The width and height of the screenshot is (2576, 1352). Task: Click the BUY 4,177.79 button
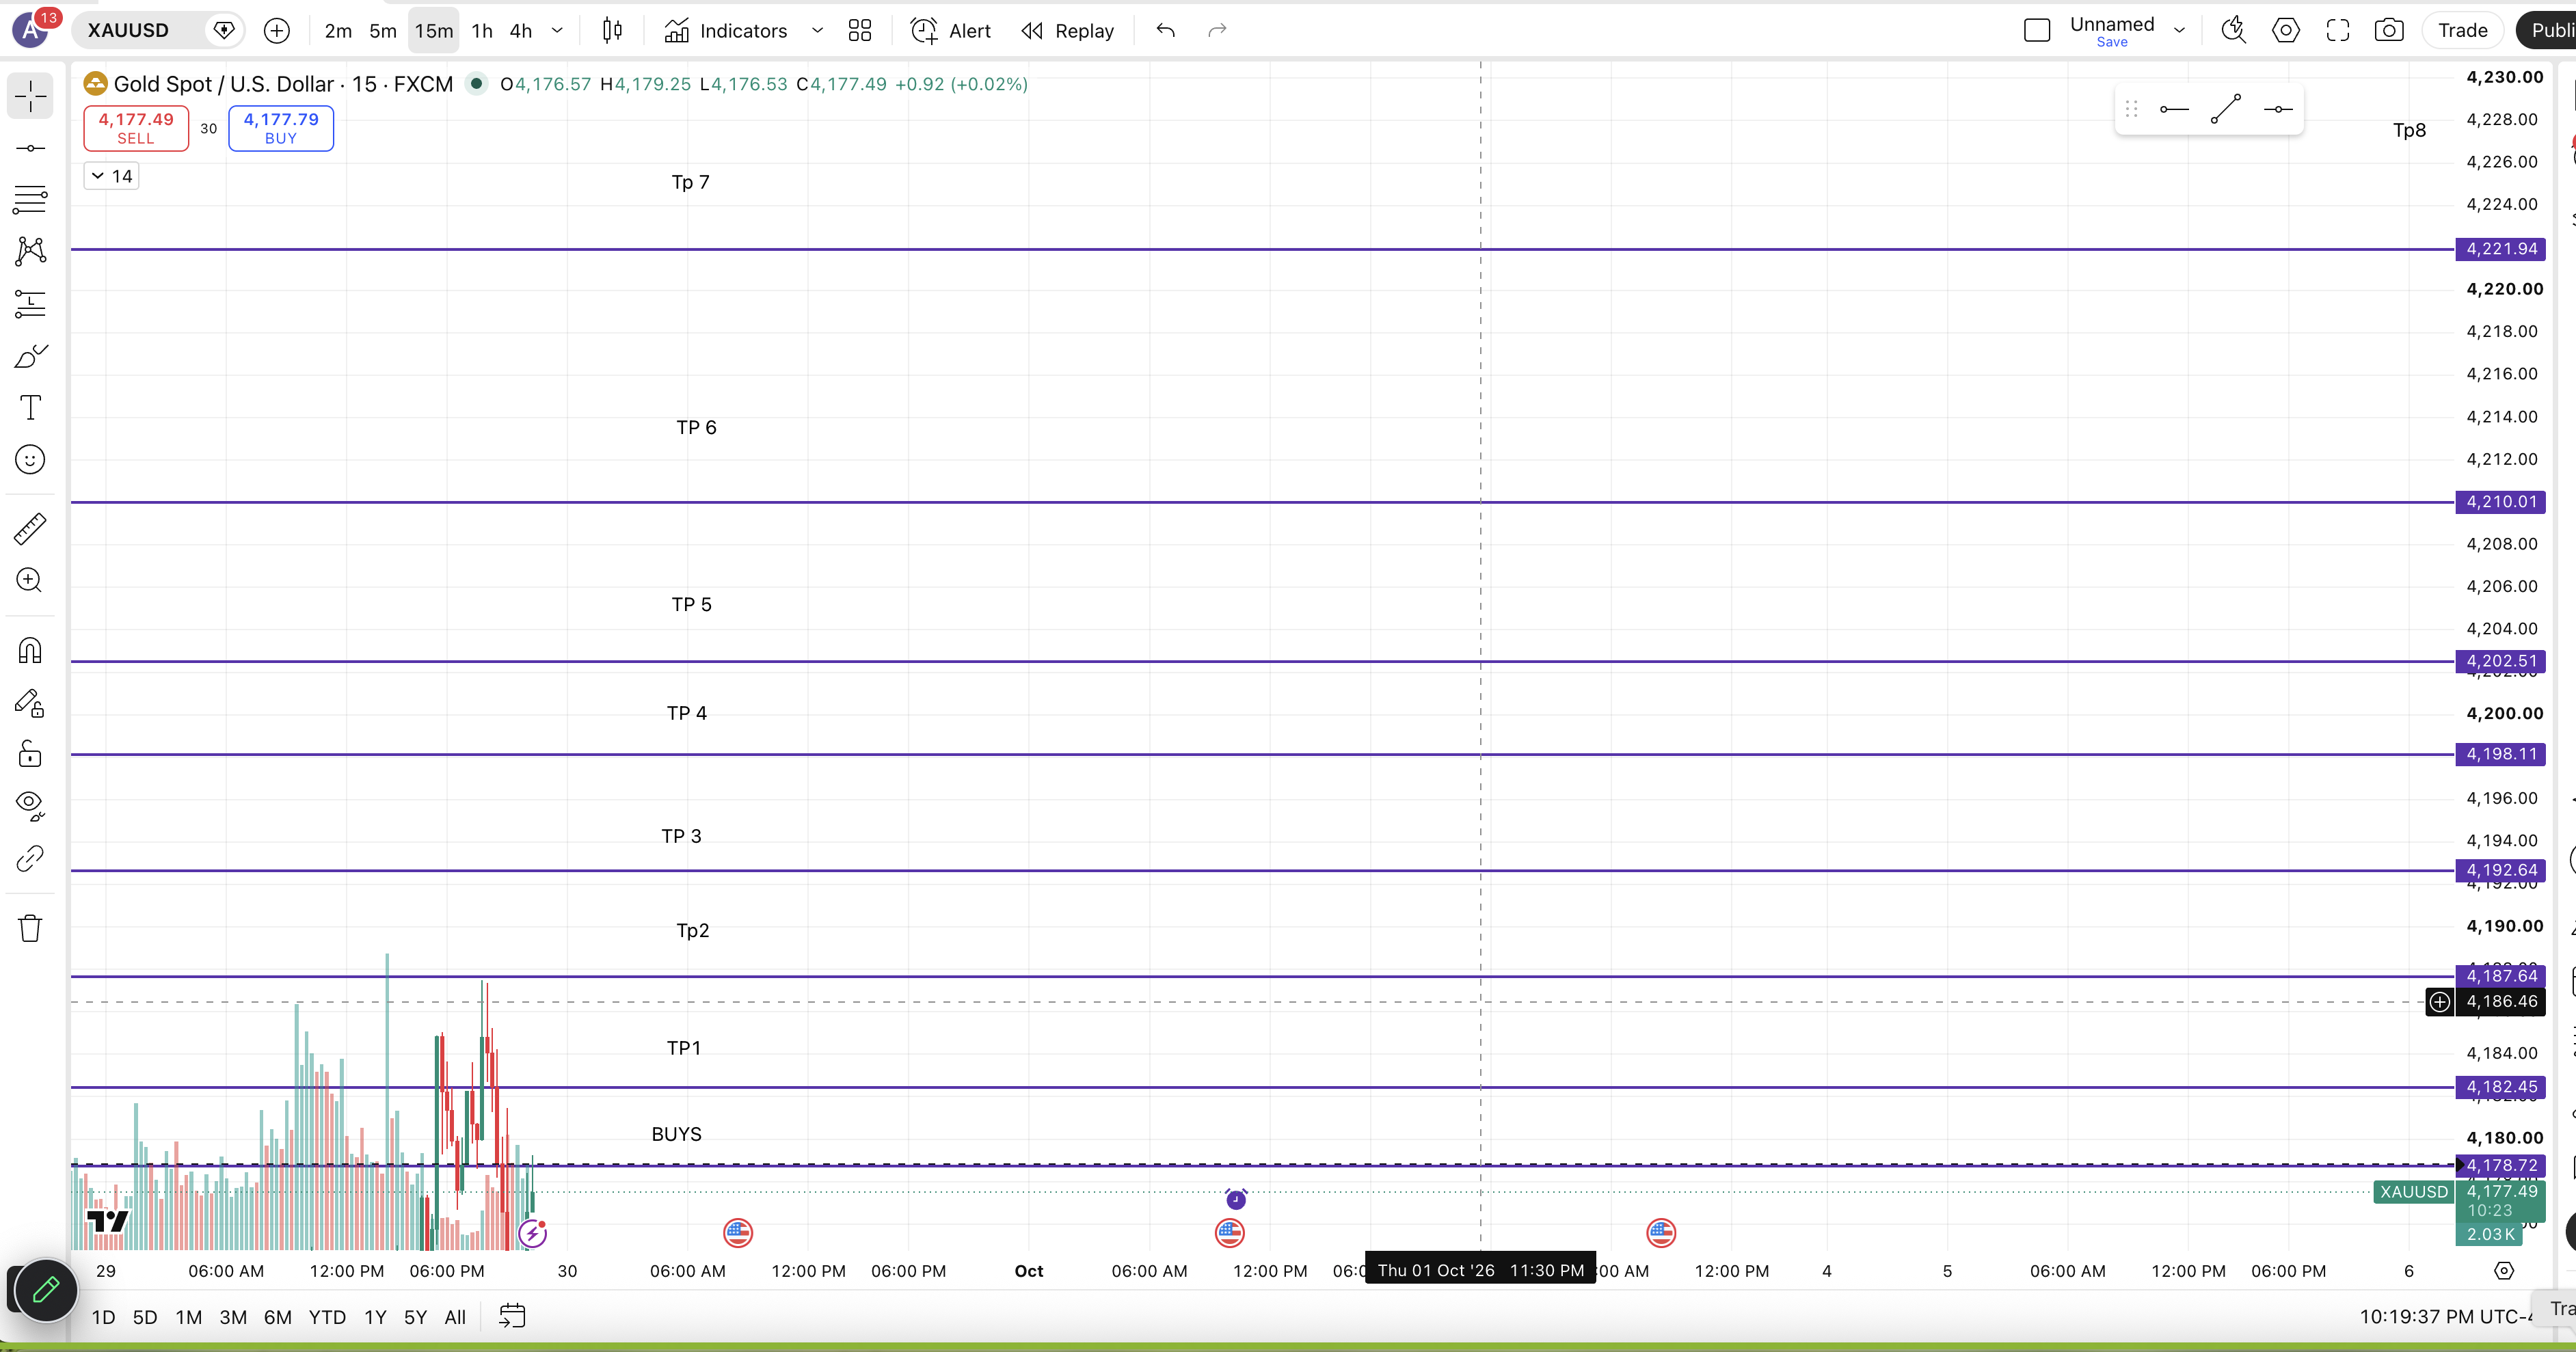pyautogui.click(x=281, y=128)
